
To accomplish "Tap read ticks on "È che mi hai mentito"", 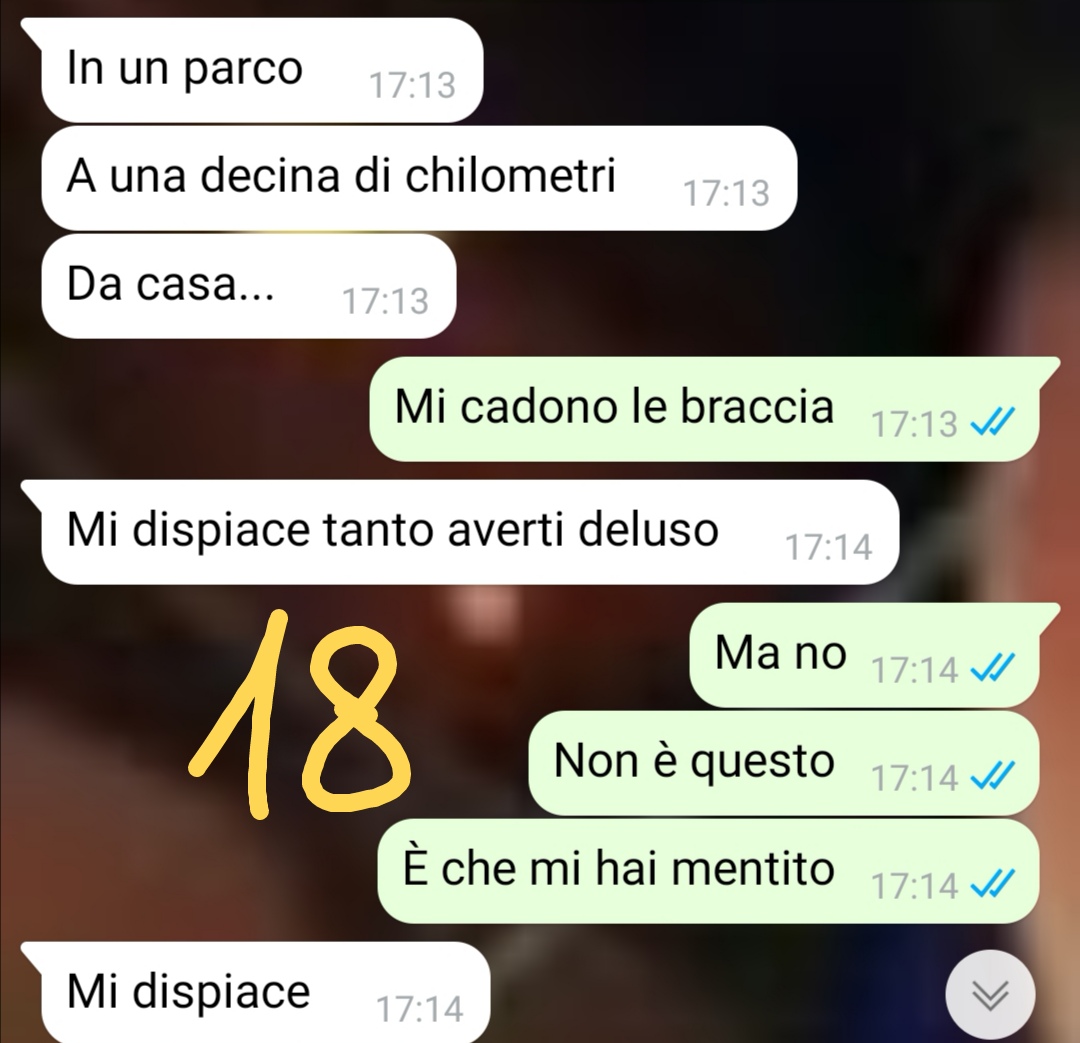I will 993,885.
